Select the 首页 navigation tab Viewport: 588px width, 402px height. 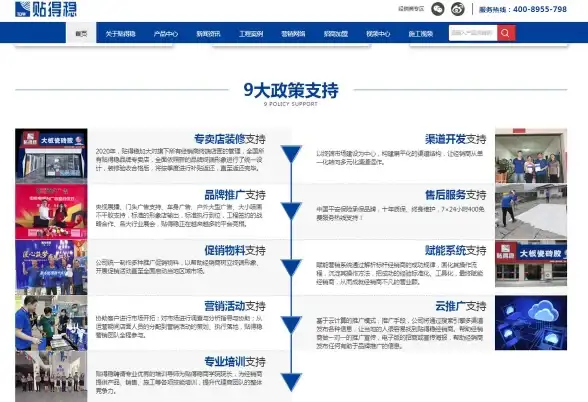click(x=81, y=34)
